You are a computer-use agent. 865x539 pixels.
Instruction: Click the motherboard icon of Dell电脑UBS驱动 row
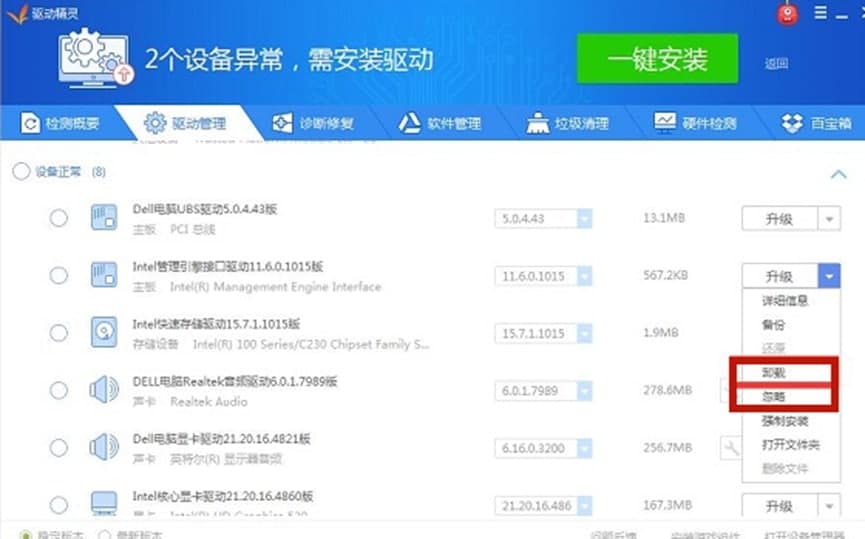[x=104, y=218]
